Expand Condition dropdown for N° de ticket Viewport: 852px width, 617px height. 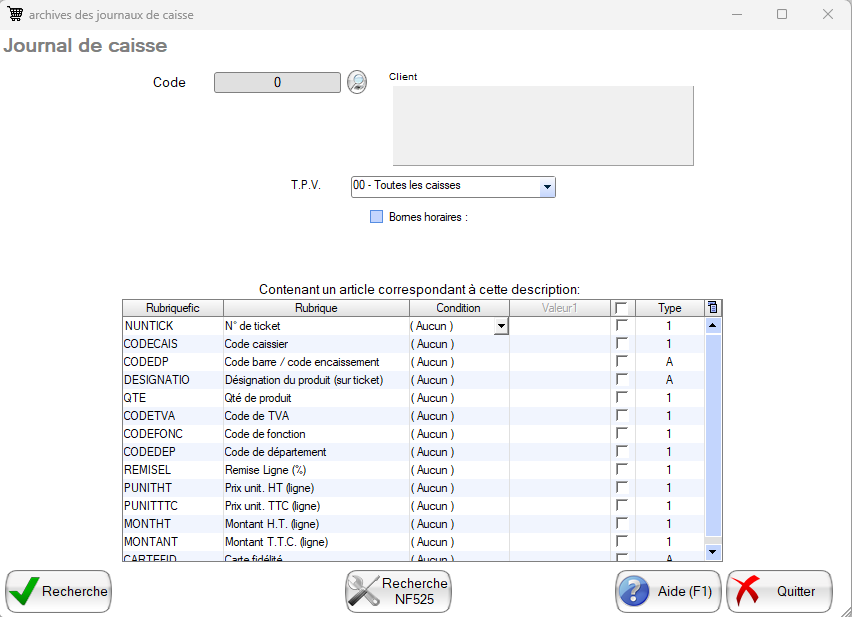[x=501, y=326]
